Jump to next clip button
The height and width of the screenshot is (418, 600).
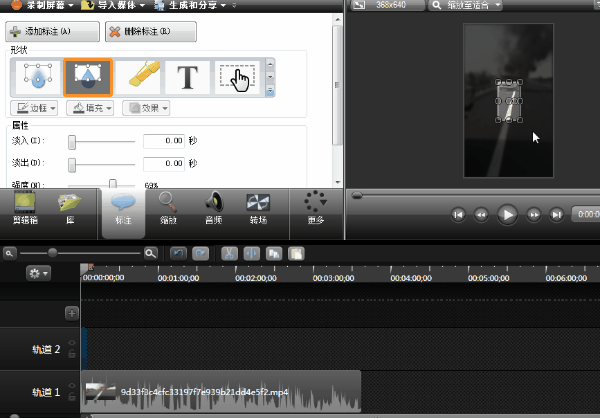[556, 215]
